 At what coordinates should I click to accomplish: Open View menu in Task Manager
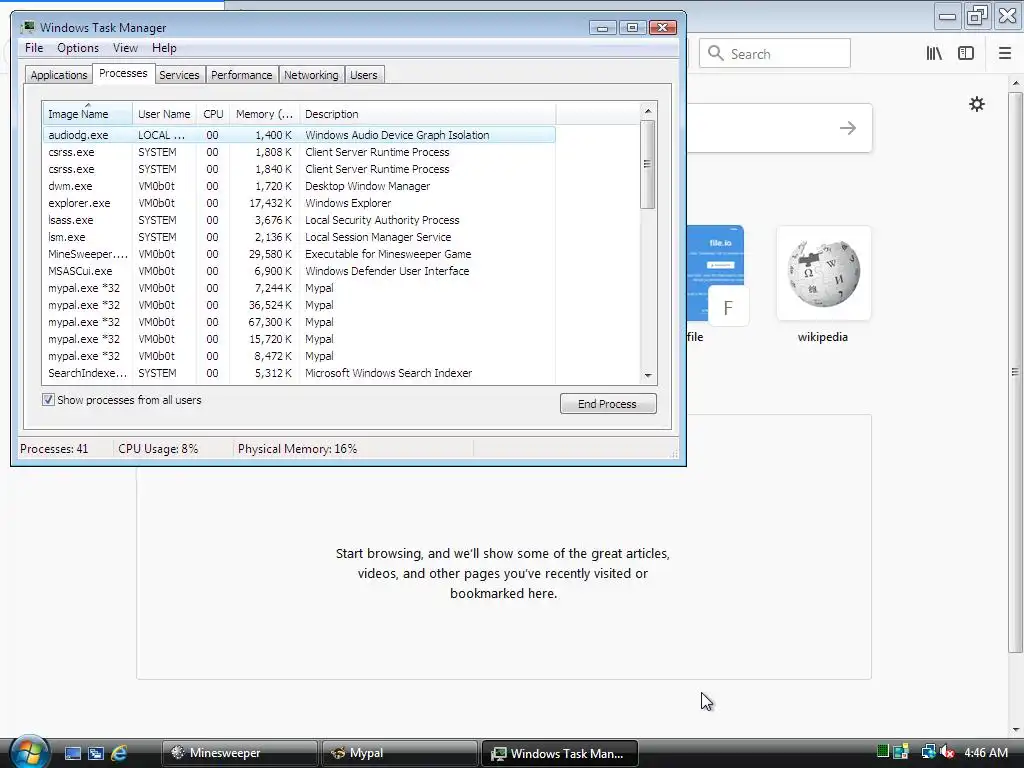[125, 48]
